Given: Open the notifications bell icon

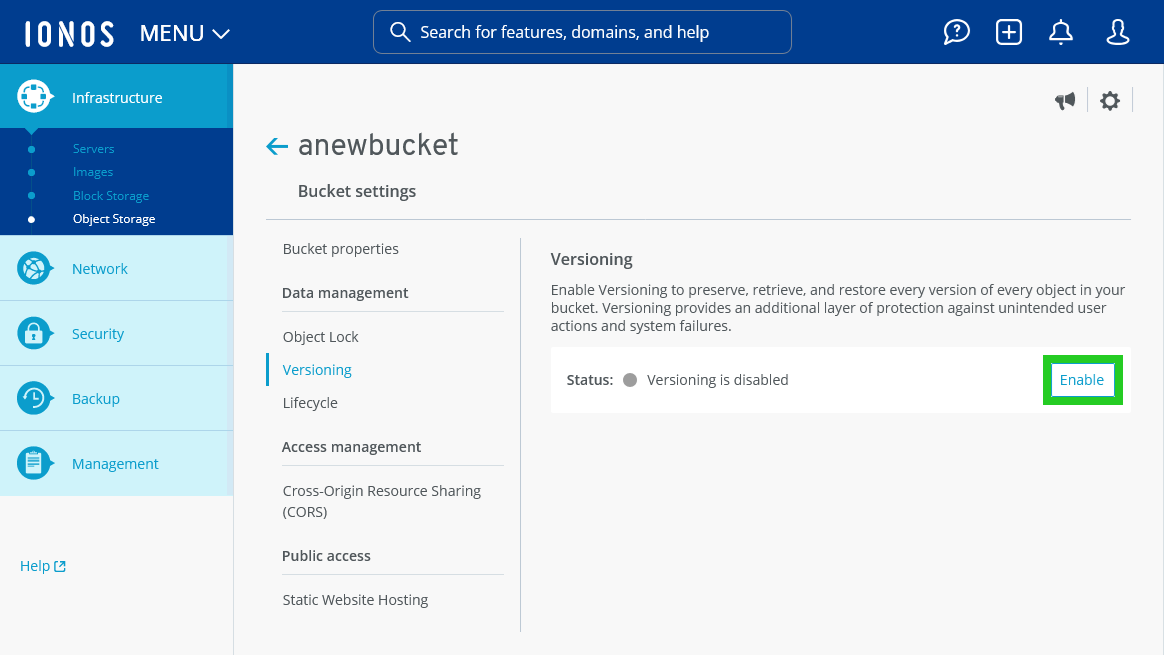Looking at the screenshot, I should click(x=1060, y=31).
